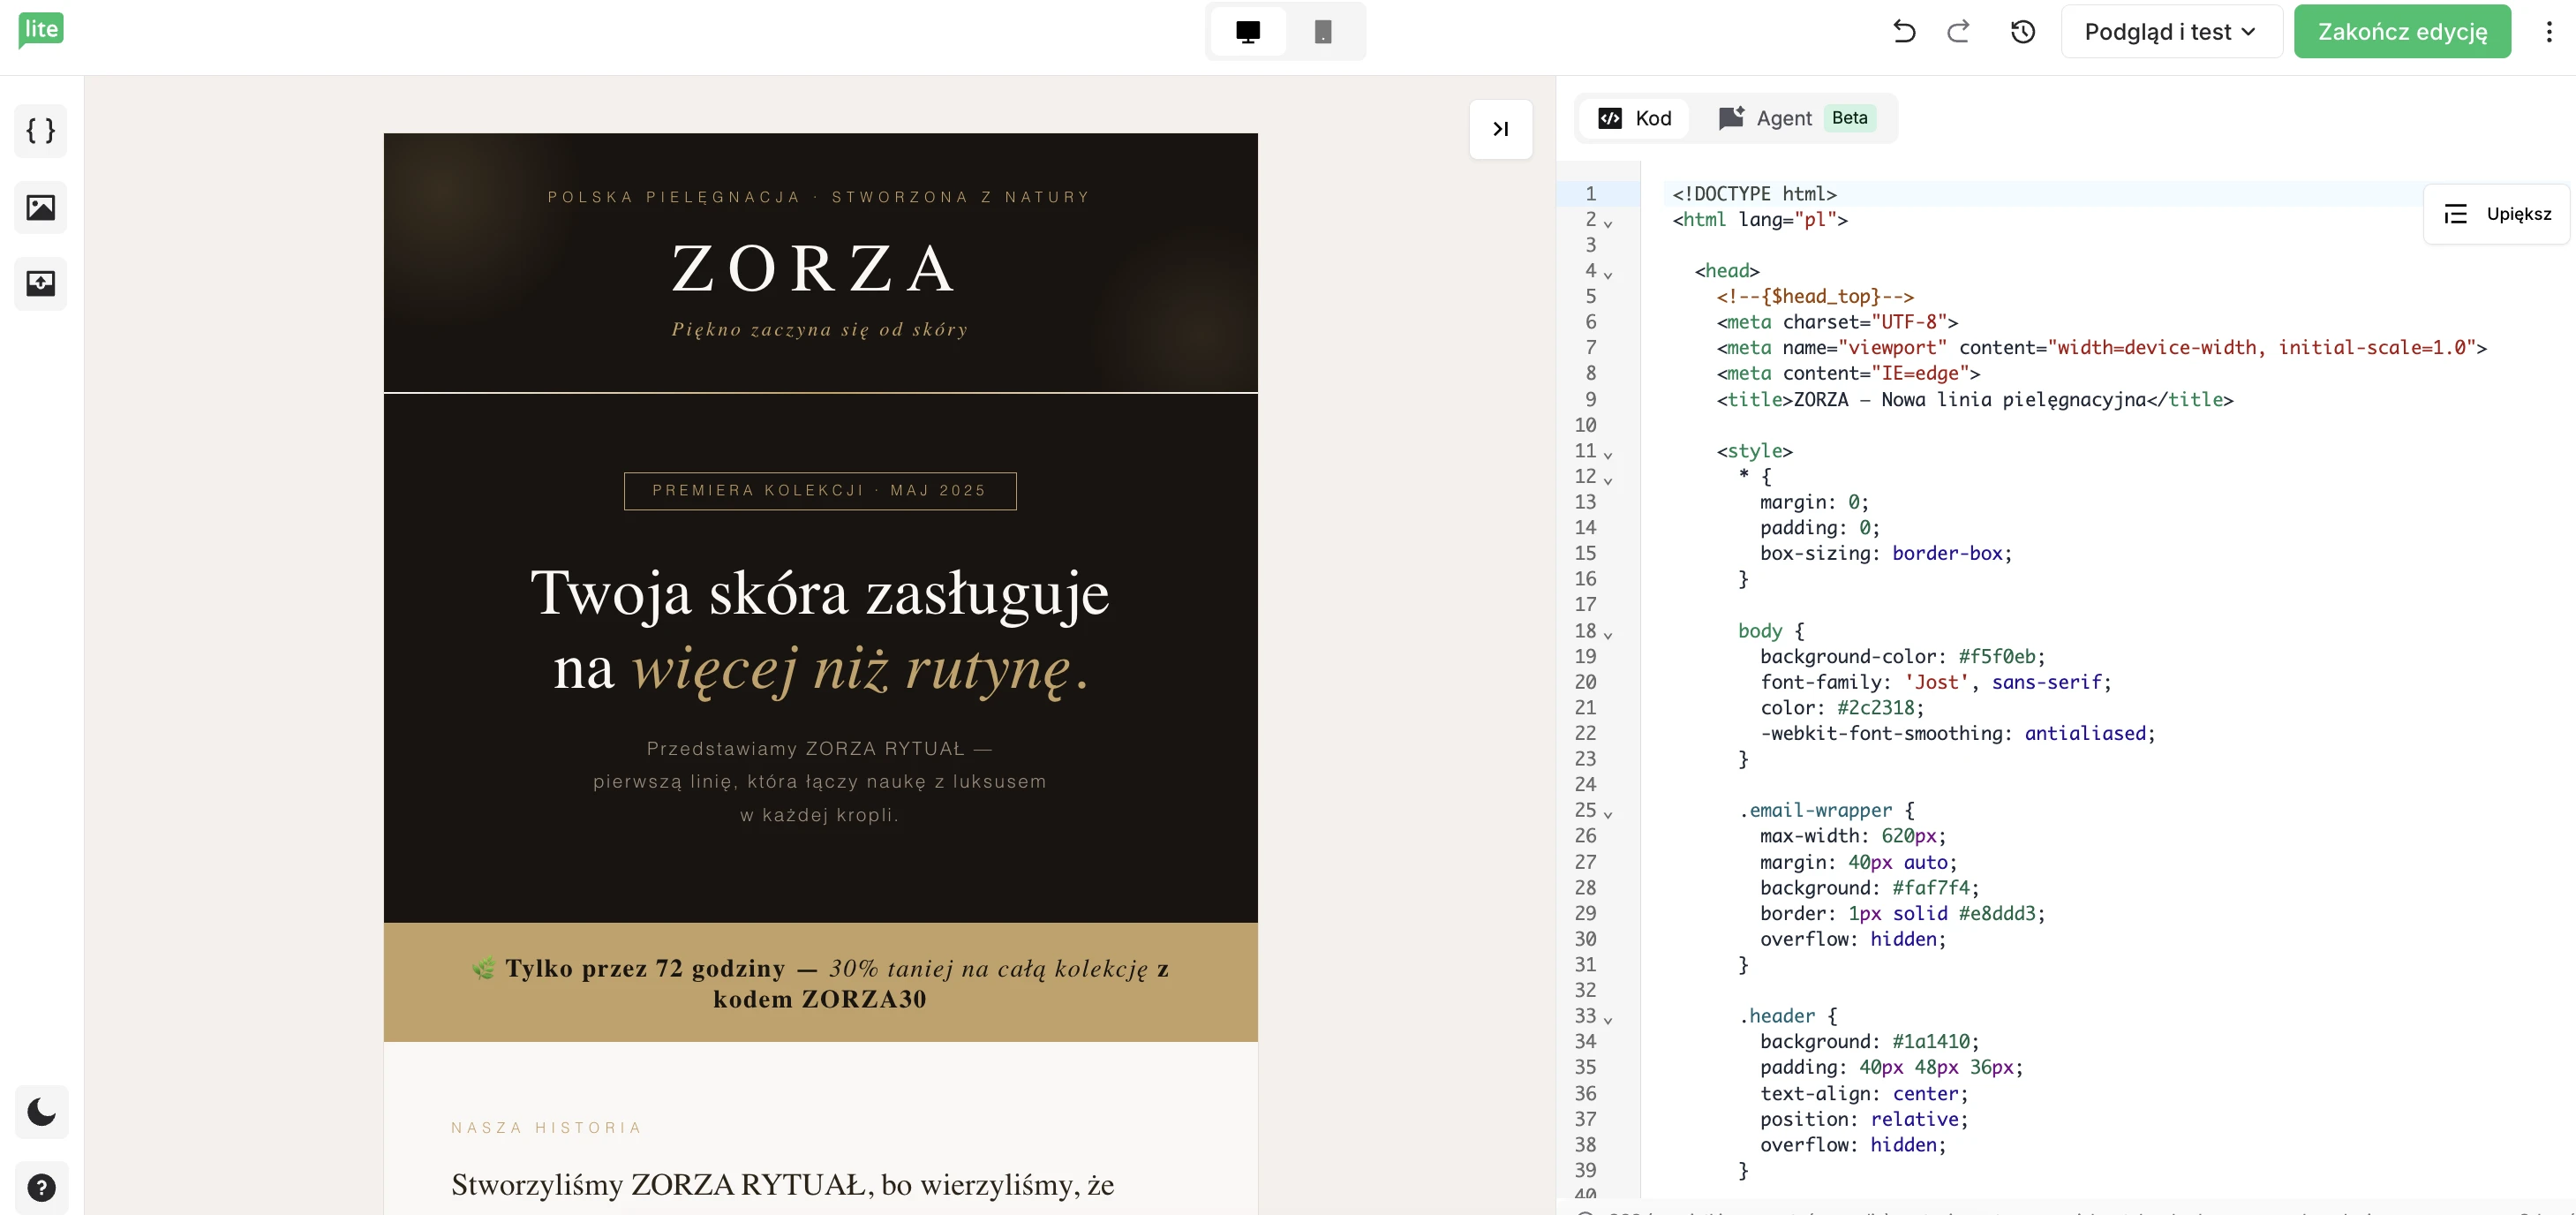Redo the last change
This screenshot has height=1215, width=2576.
1959,31
